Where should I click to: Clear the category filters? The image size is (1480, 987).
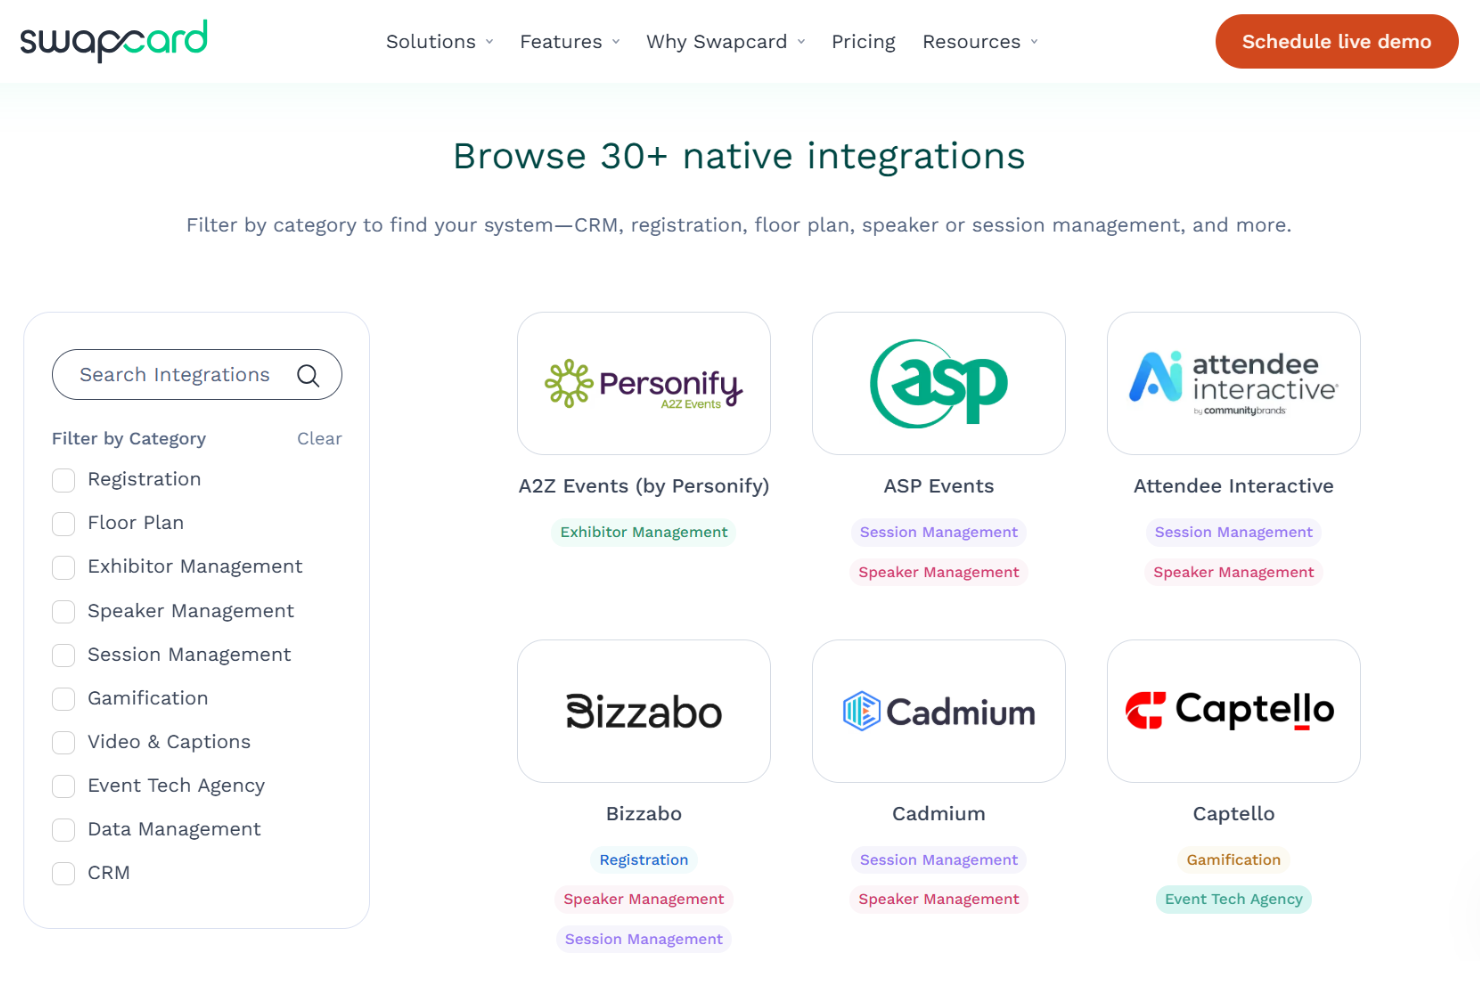pos(319,438)
